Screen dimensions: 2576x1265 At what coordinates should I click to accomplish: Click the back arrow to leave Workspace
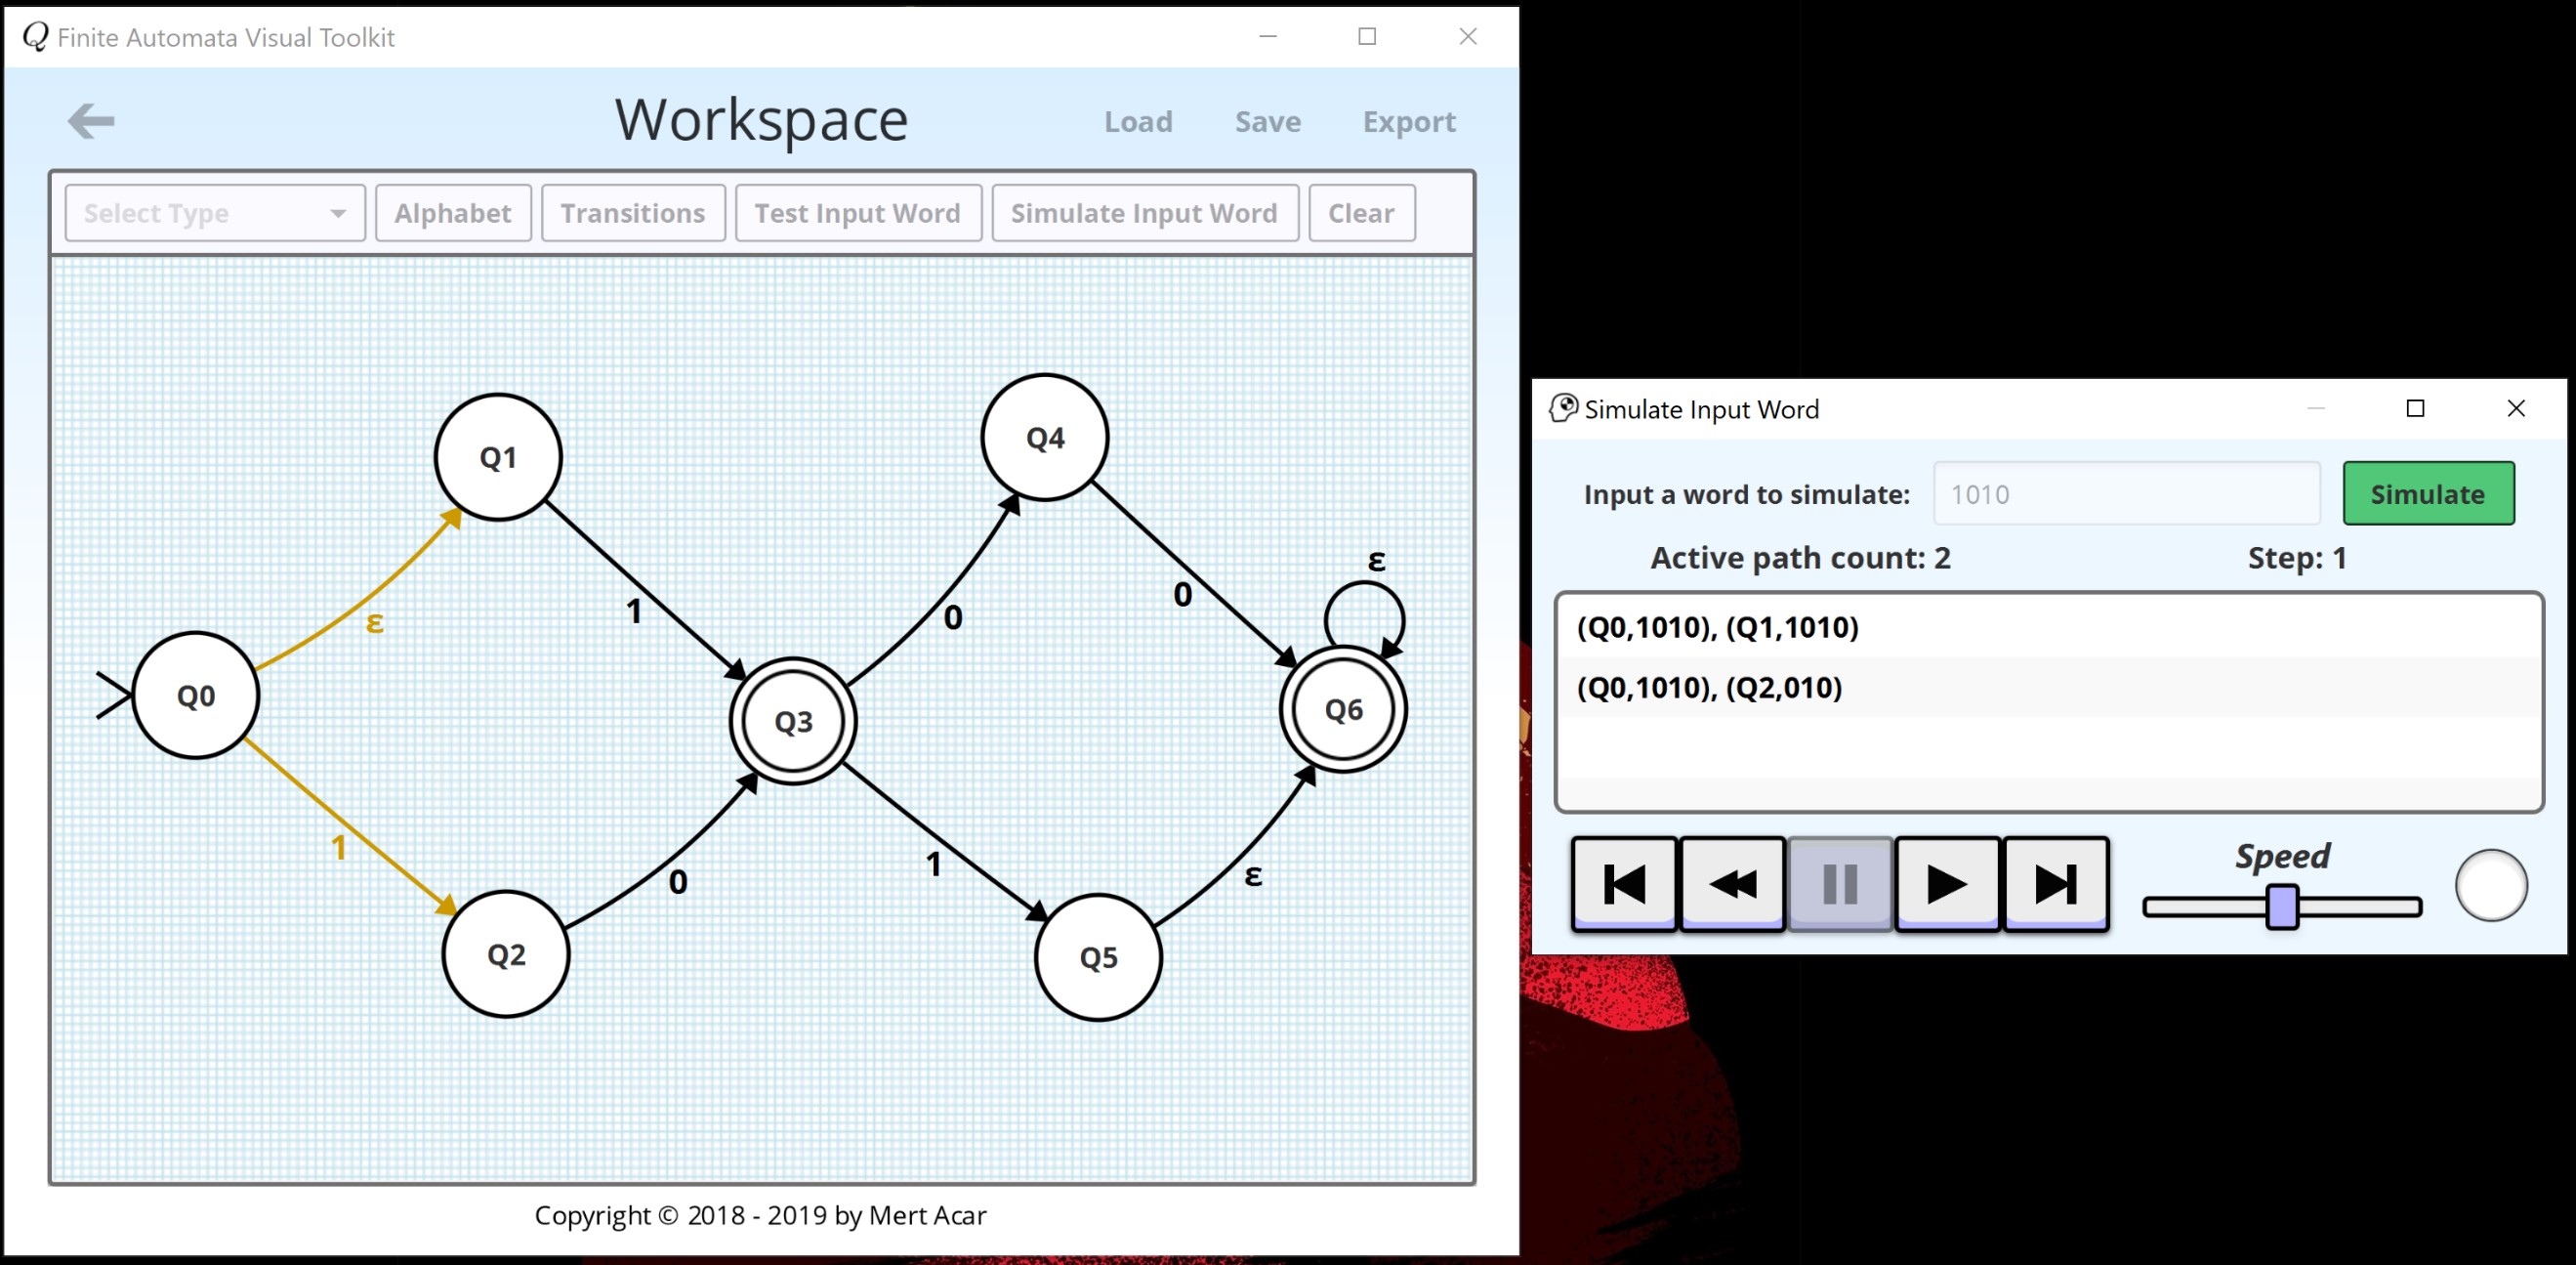click(x=91, y=120)
